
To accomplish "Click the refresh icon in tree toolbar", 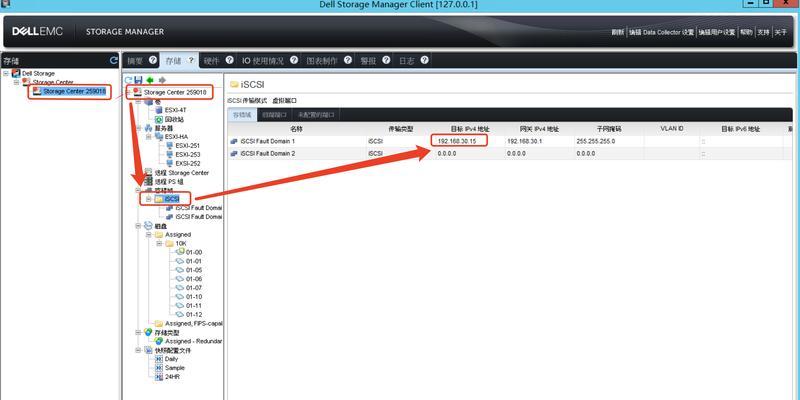I will coord(129,81).
